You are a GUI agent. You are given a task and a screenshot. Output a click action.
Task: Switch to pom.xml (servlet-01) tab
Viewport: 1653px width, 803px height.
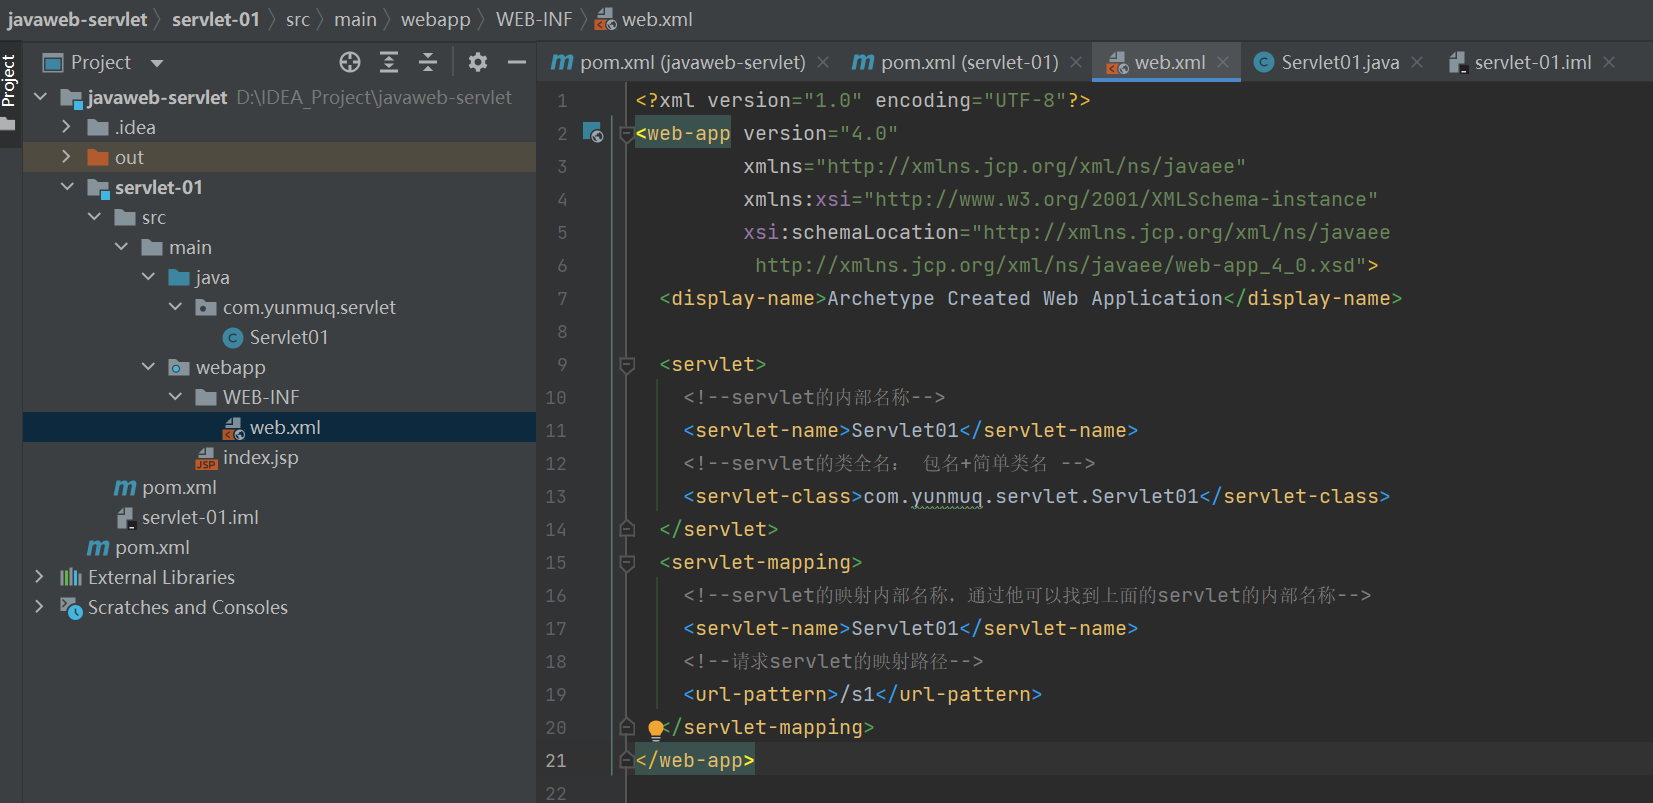(968, 62)
